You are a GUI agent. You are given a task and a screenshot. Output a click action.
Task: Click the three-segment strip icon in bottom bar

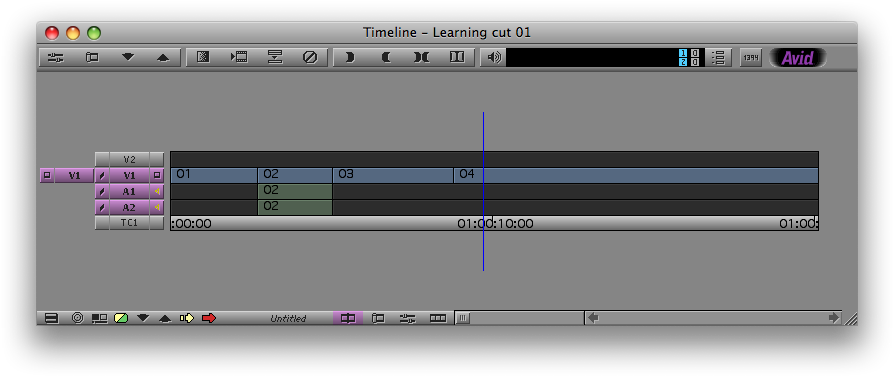point(437,318)
